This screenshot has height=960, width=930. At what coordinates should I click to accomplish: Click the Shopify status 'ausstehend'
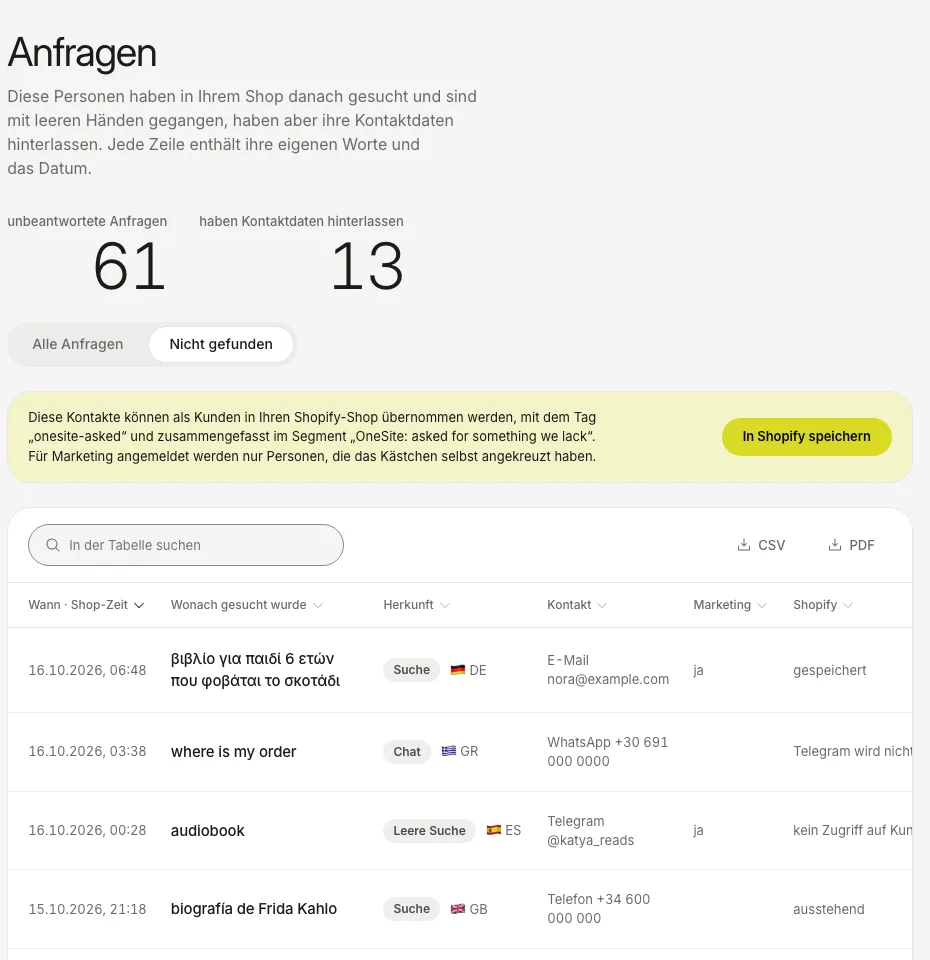[829, 909]
